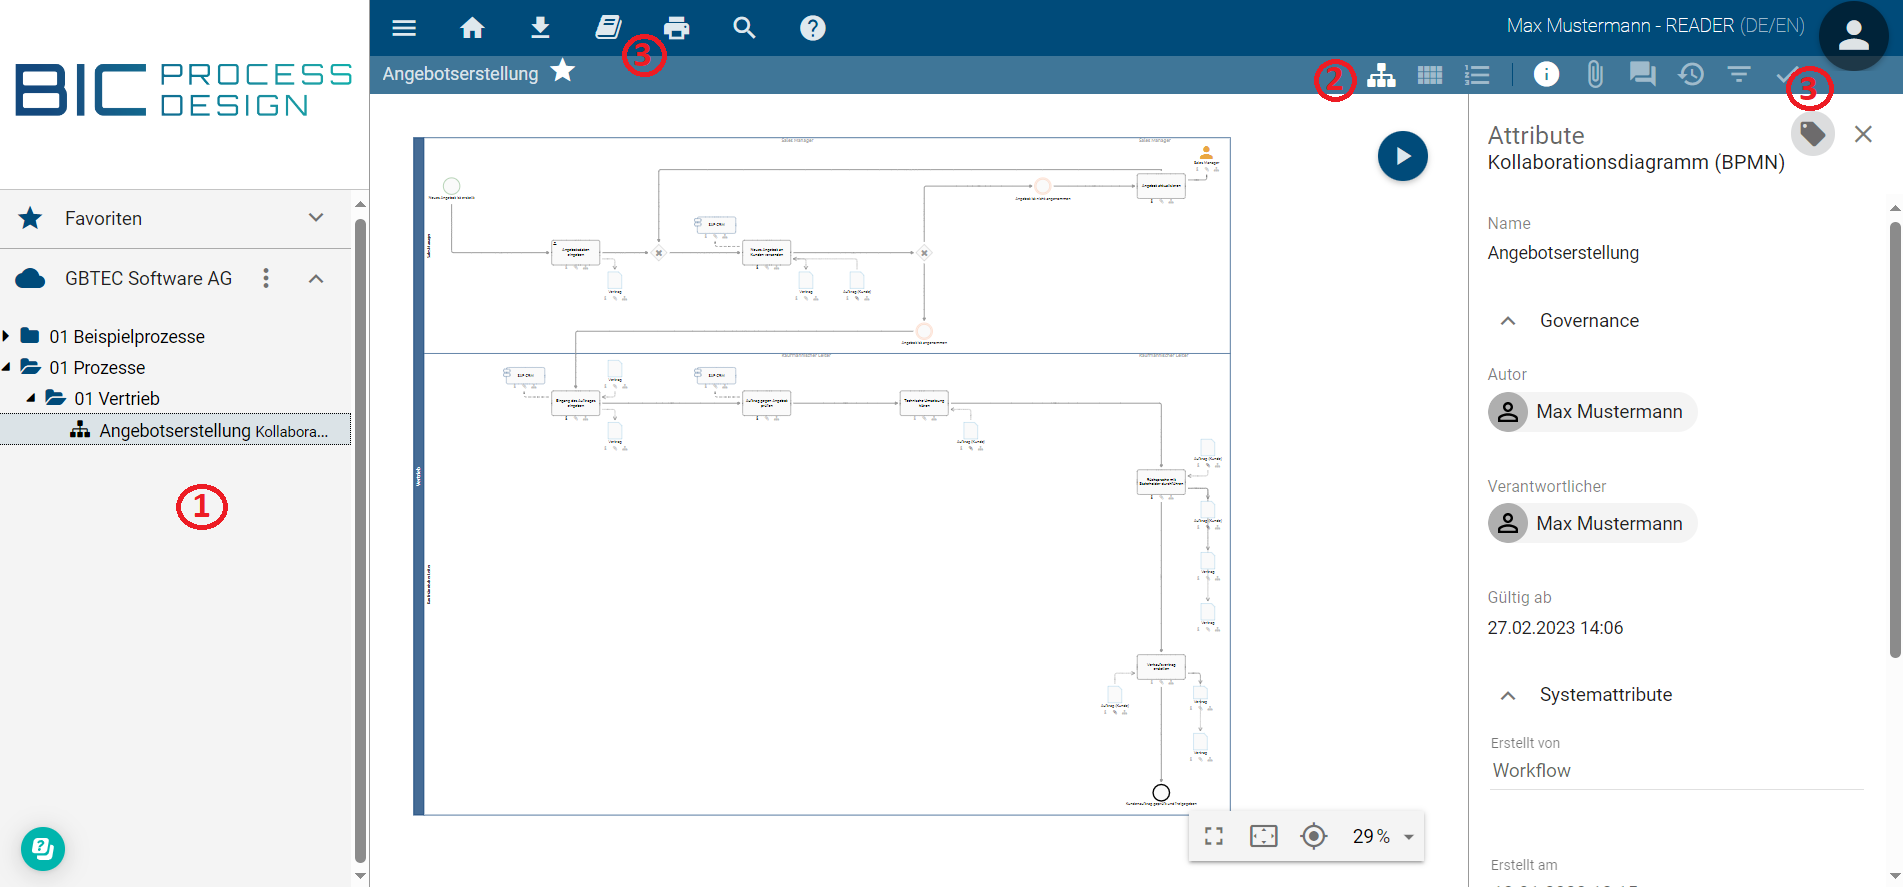Select Angebotserstellung in the tree
This screenshot has height=887, width=1903.
pyautogui.click(x=174, y=431)
